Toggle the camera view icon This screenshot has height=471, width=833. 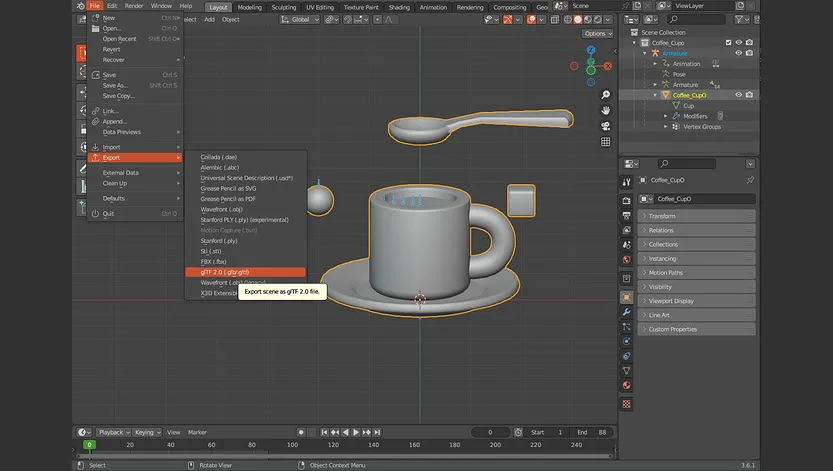(605, 126)
